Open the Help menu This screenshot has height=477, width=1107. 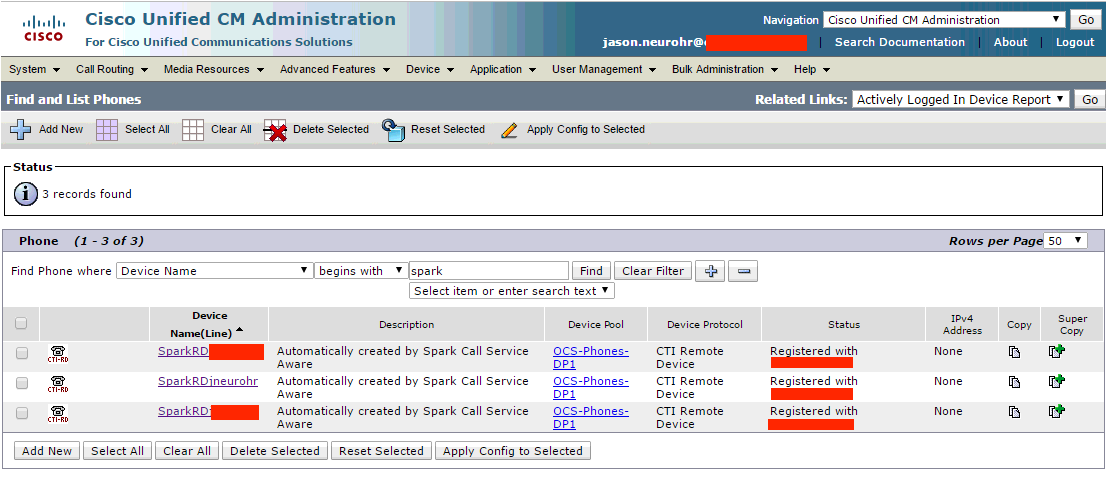coord(812,69)
